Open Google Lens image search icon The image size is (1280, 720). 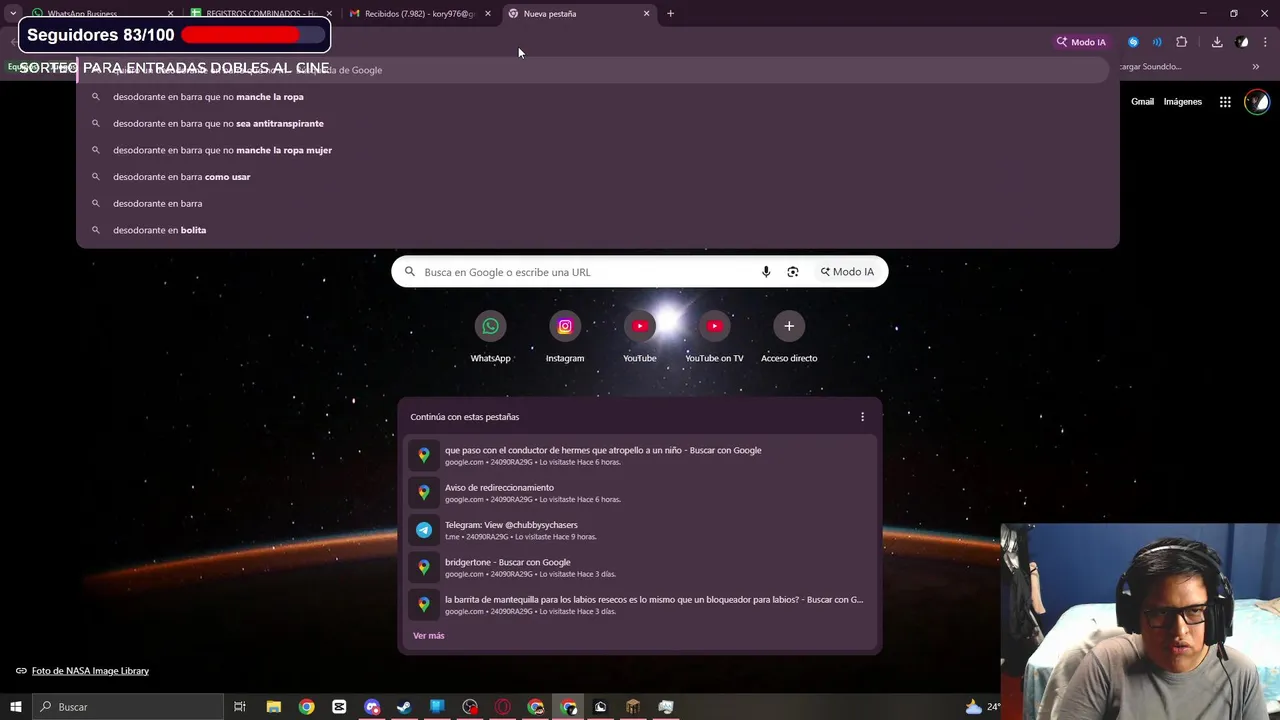coord(793,272)
